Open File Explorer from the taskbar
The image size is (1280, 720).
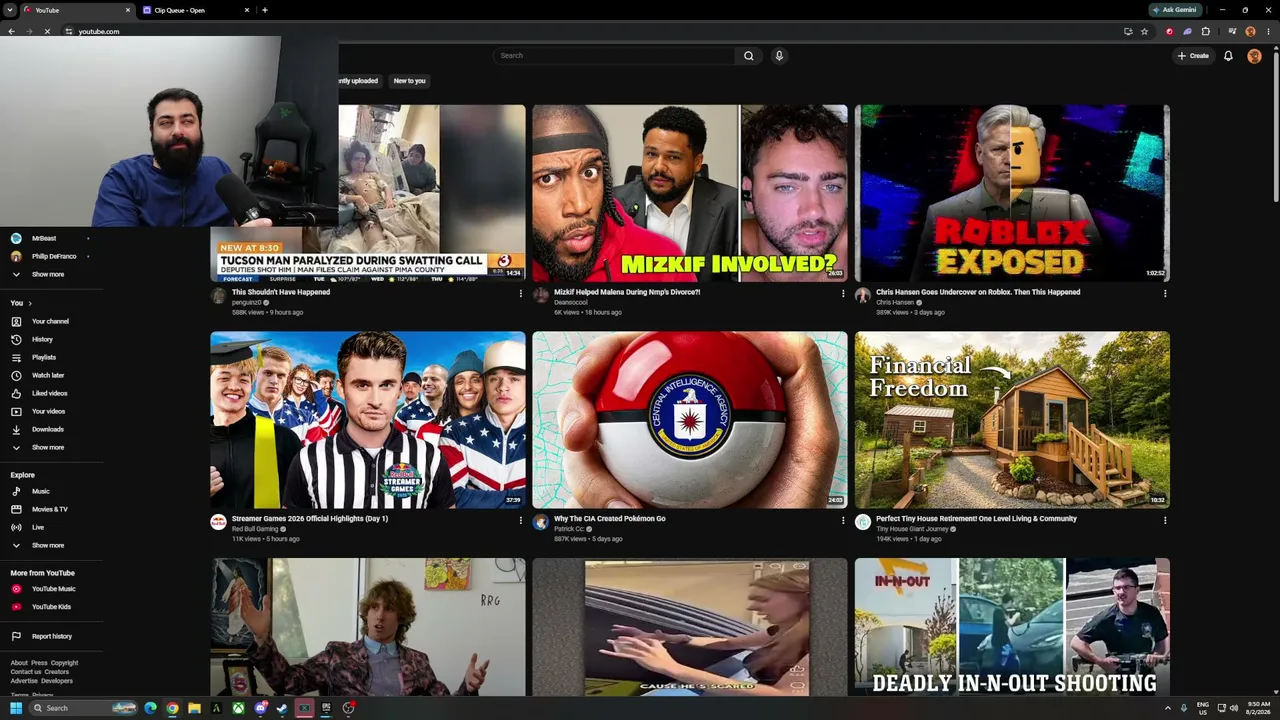point(194,708)
